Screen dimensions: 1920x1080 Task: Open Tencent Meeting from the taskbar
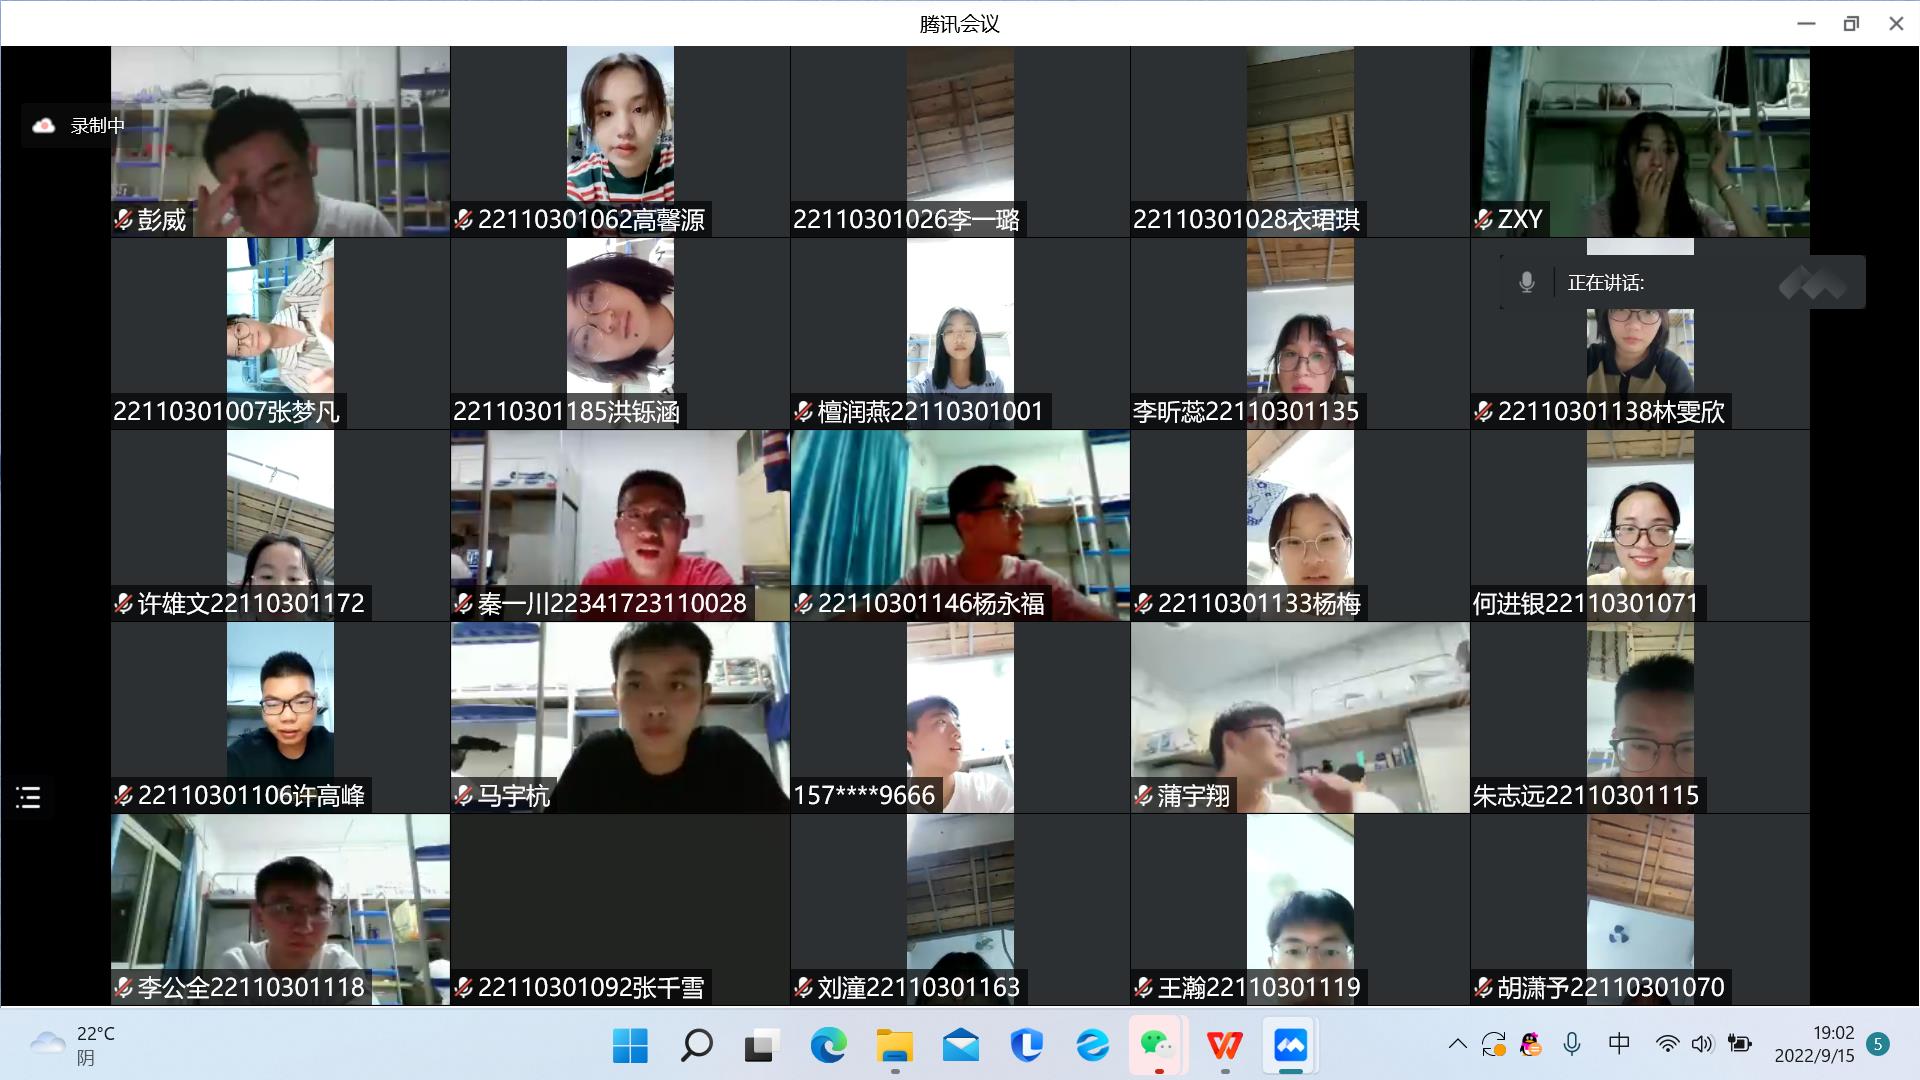coord(1290,1046)
